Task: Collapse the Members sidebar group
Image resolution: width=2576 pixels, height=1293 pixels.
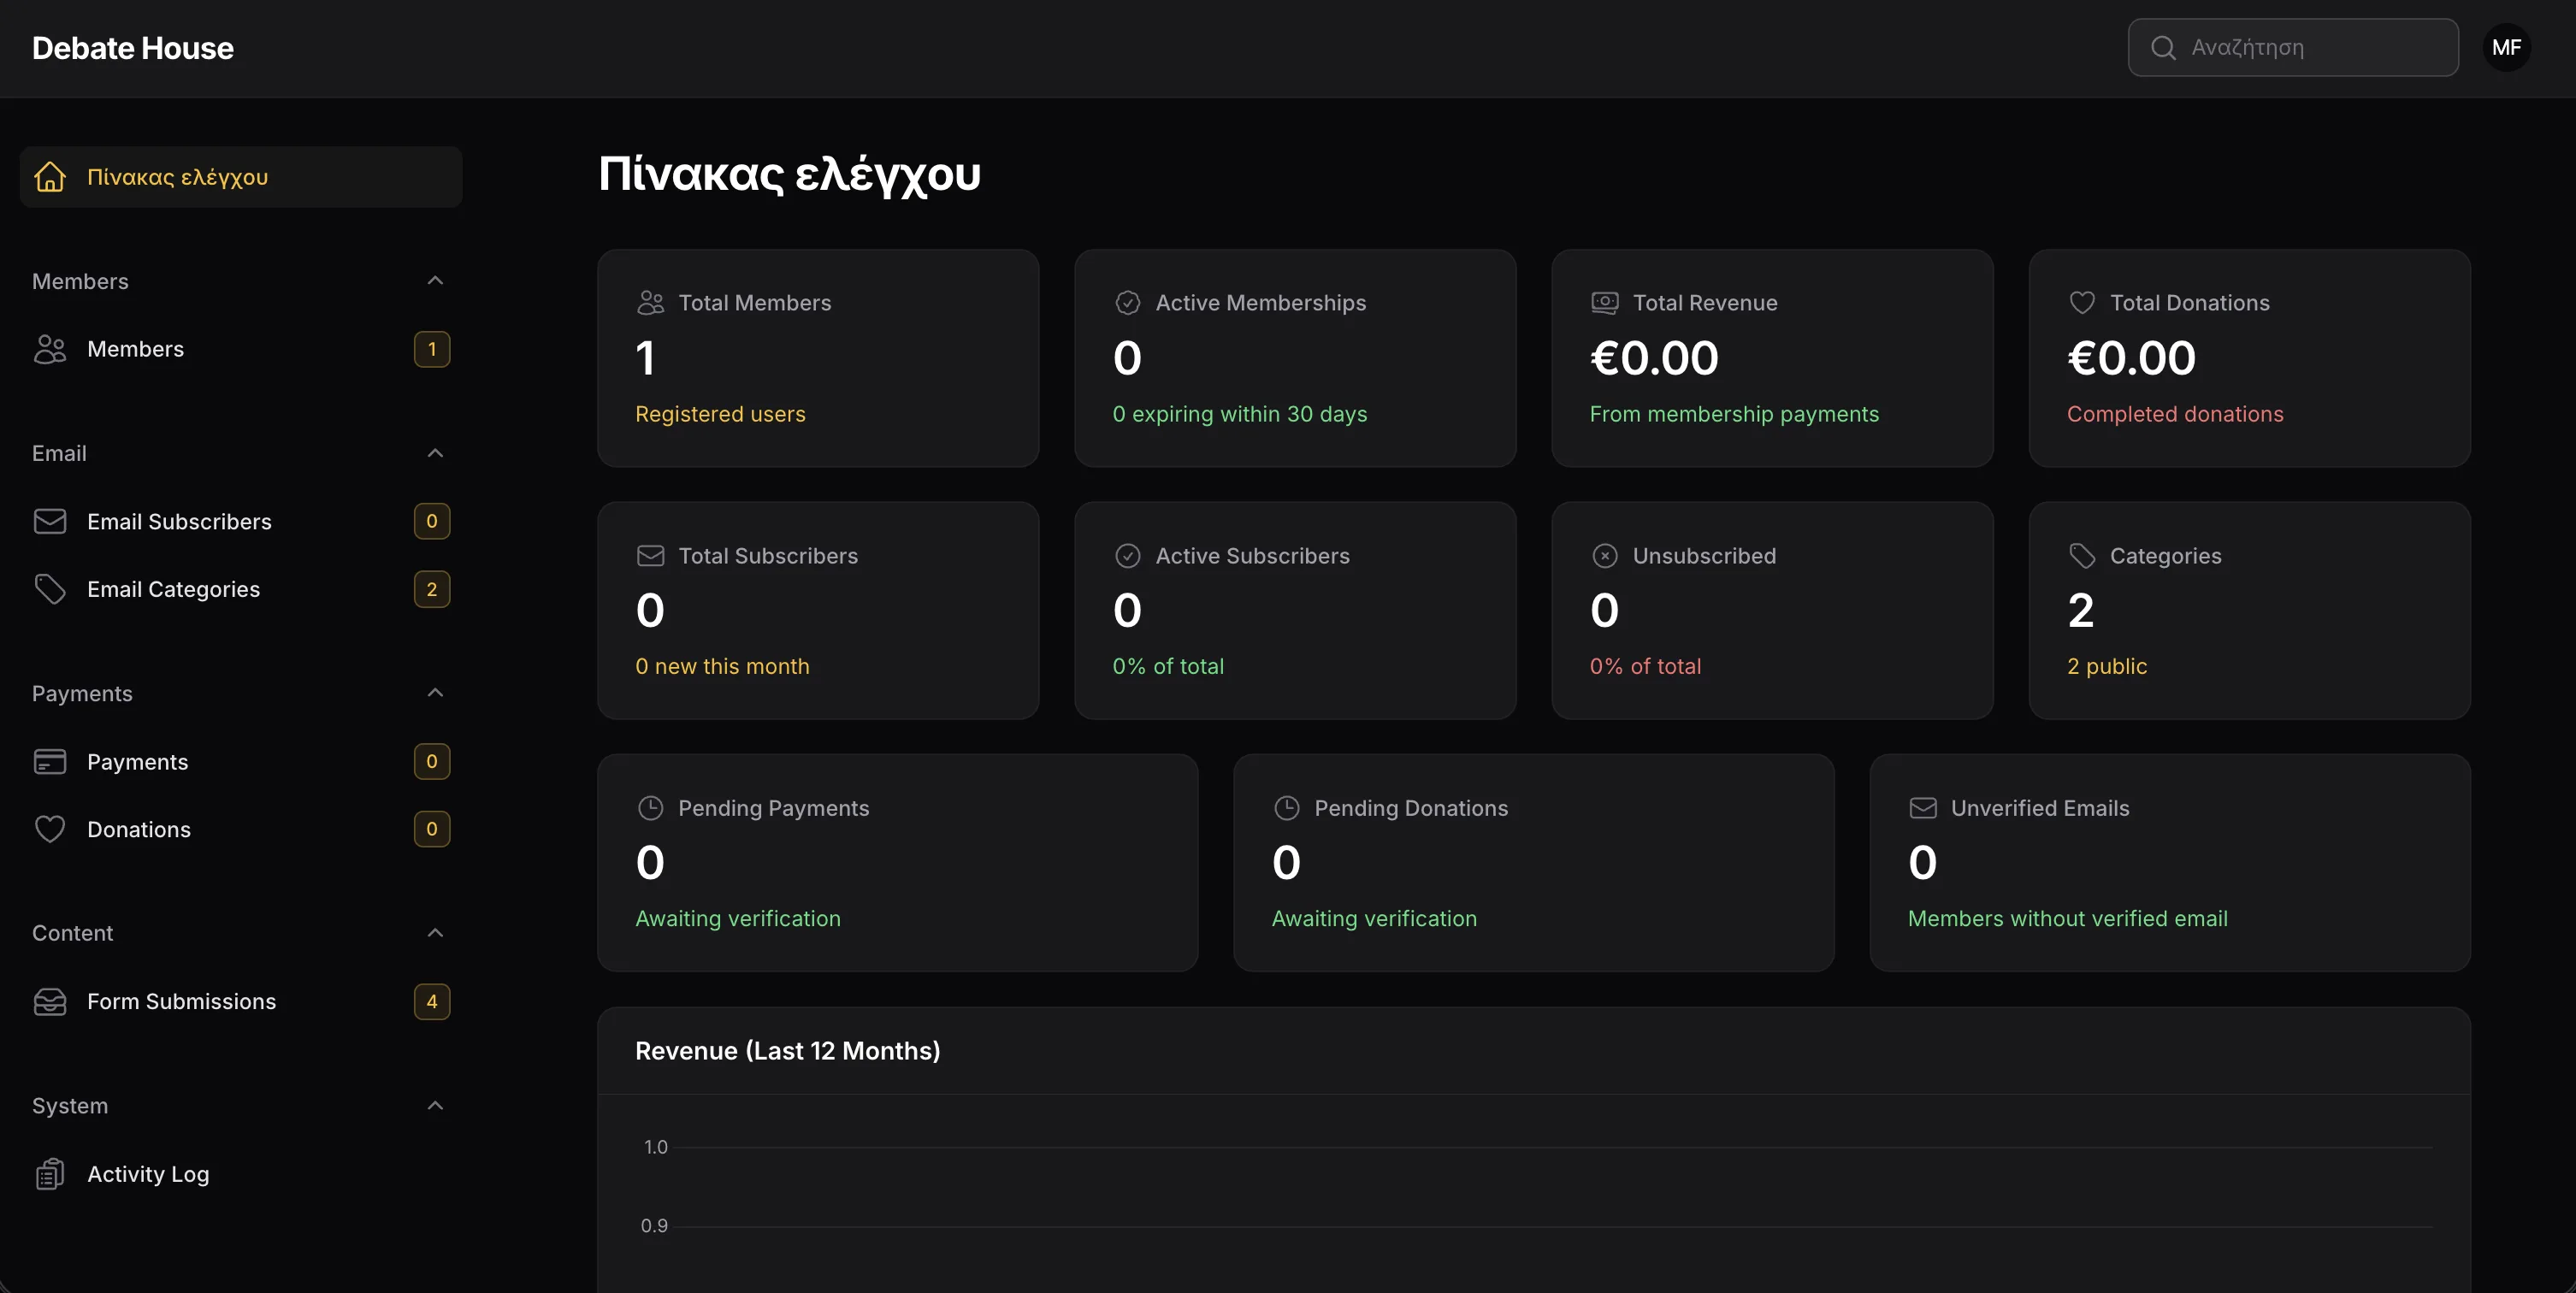Action: tap(435, 281)
